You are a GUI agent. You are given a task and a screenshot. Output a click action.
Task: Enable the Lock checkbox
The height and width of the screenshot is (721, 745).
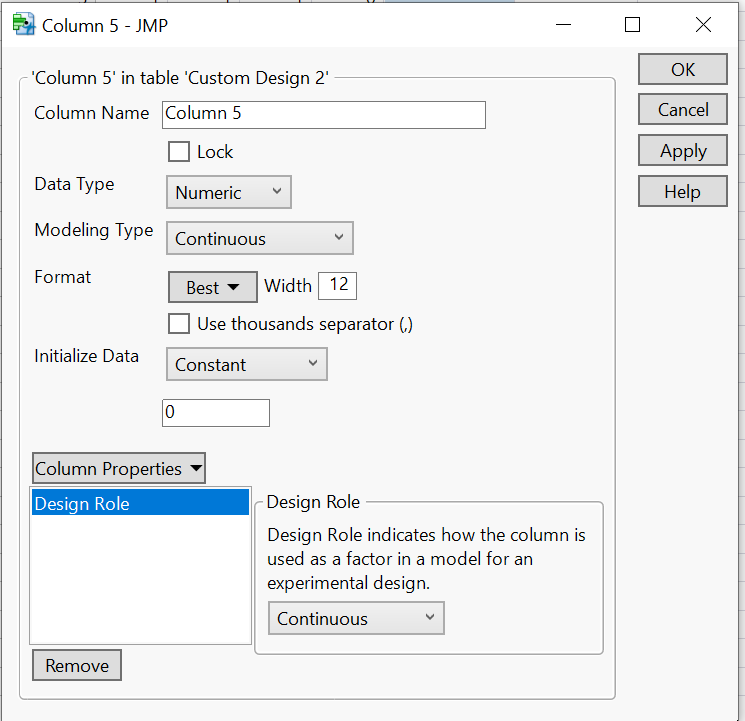pos(179,152)
